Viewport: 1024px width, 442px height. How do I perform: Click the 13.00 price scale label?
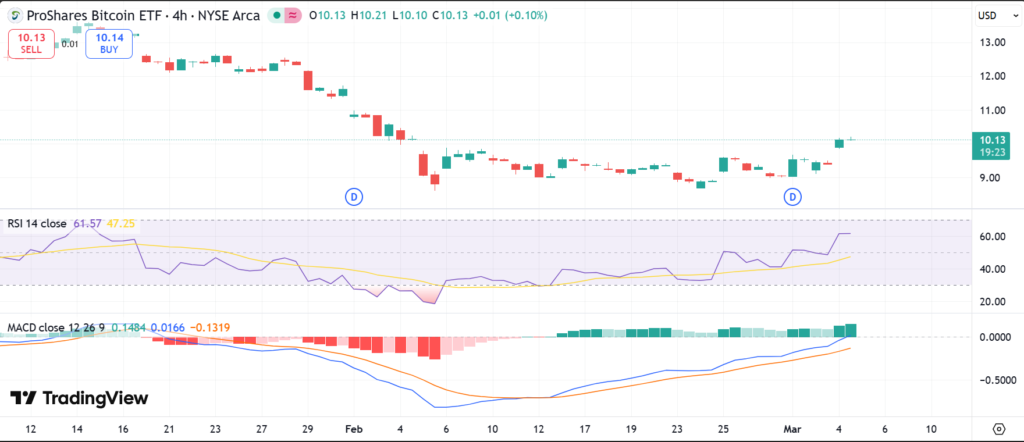(x=992, y=42)
